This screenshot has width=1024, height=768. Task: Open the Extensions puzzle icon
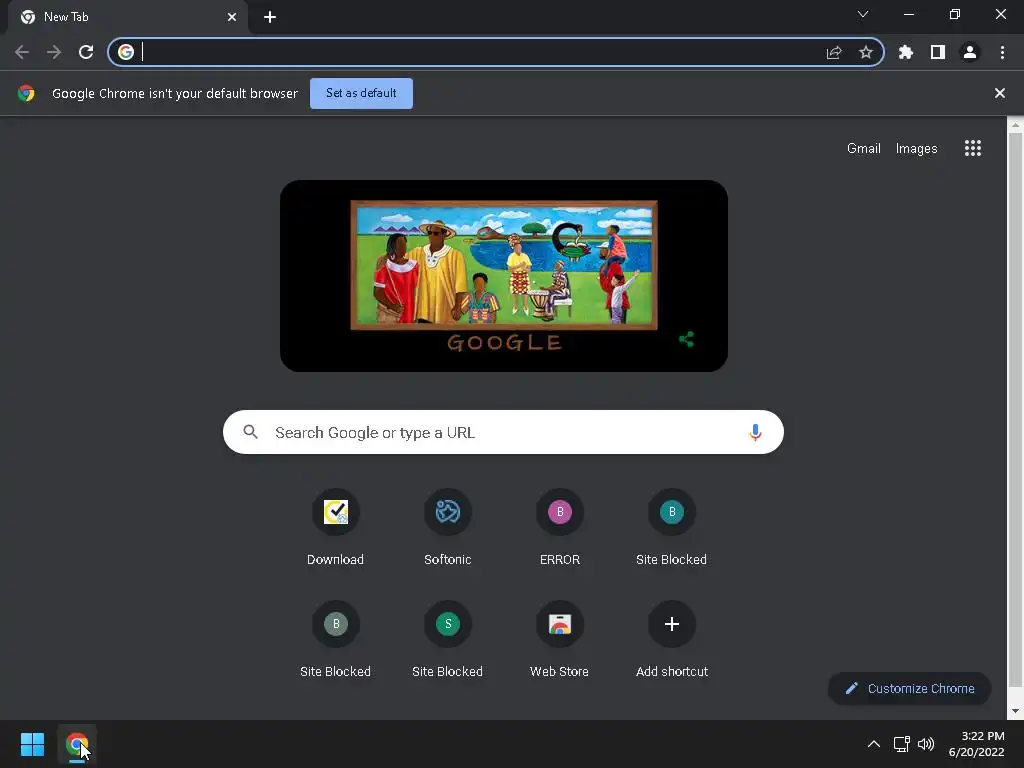point(905,52)
